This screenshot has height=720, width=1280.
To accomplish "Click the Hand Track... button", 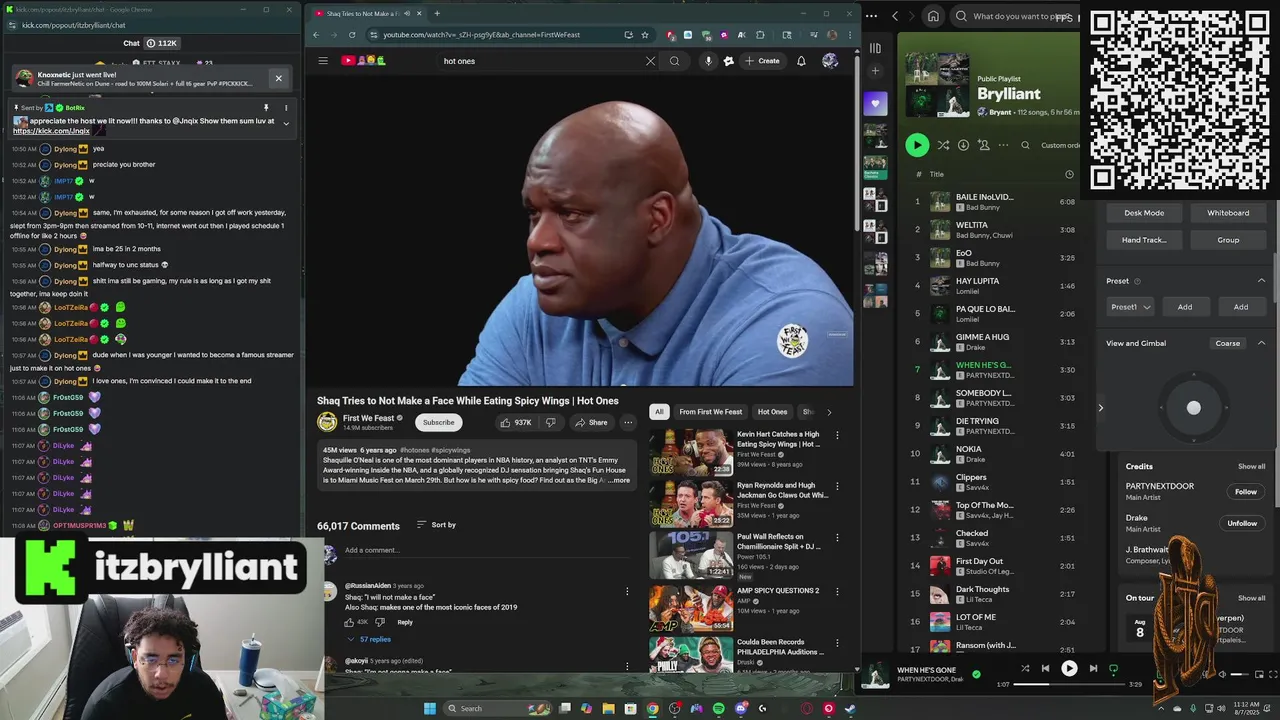I will 1144,240.
